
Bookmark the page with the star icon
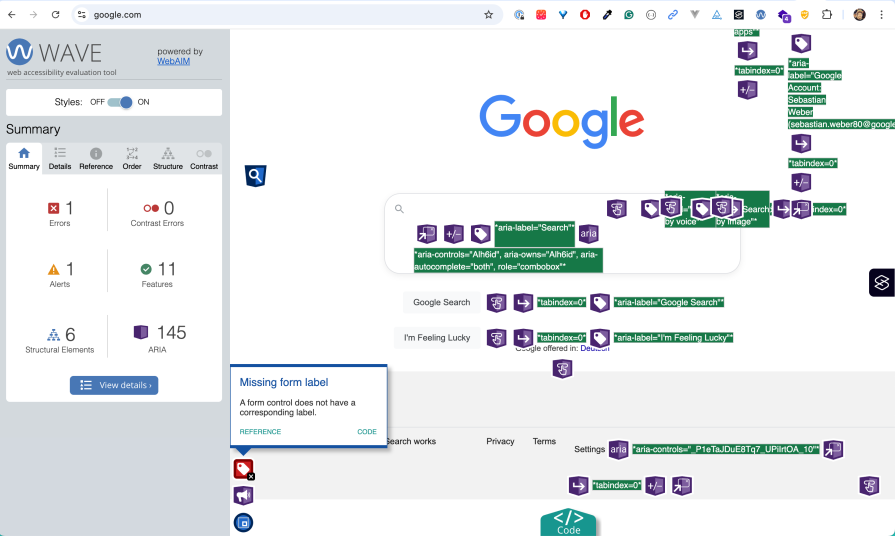pos(489,15)
